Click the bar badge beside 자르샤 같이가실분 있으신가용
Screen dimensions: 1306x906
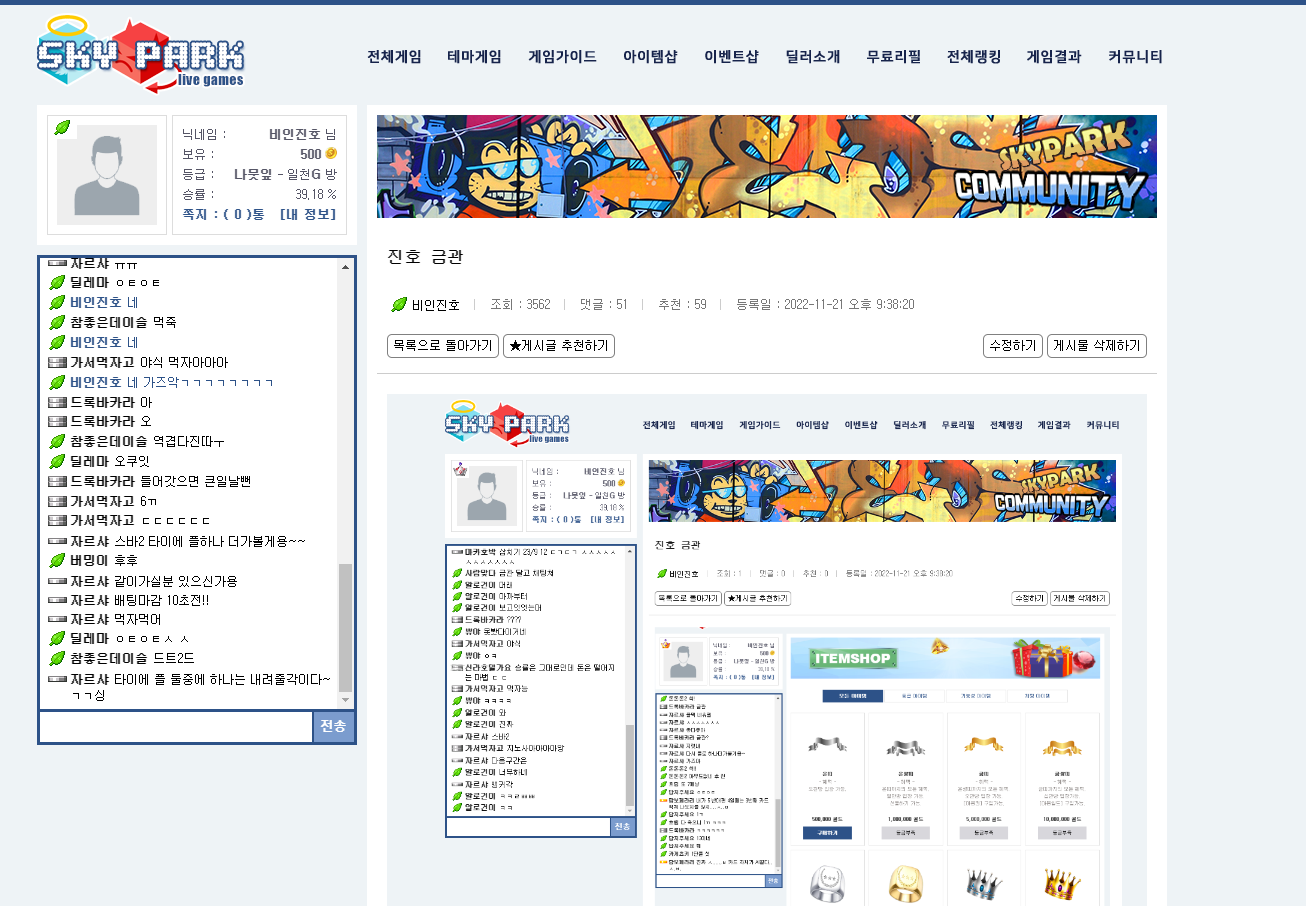click(x=57, y=581)
